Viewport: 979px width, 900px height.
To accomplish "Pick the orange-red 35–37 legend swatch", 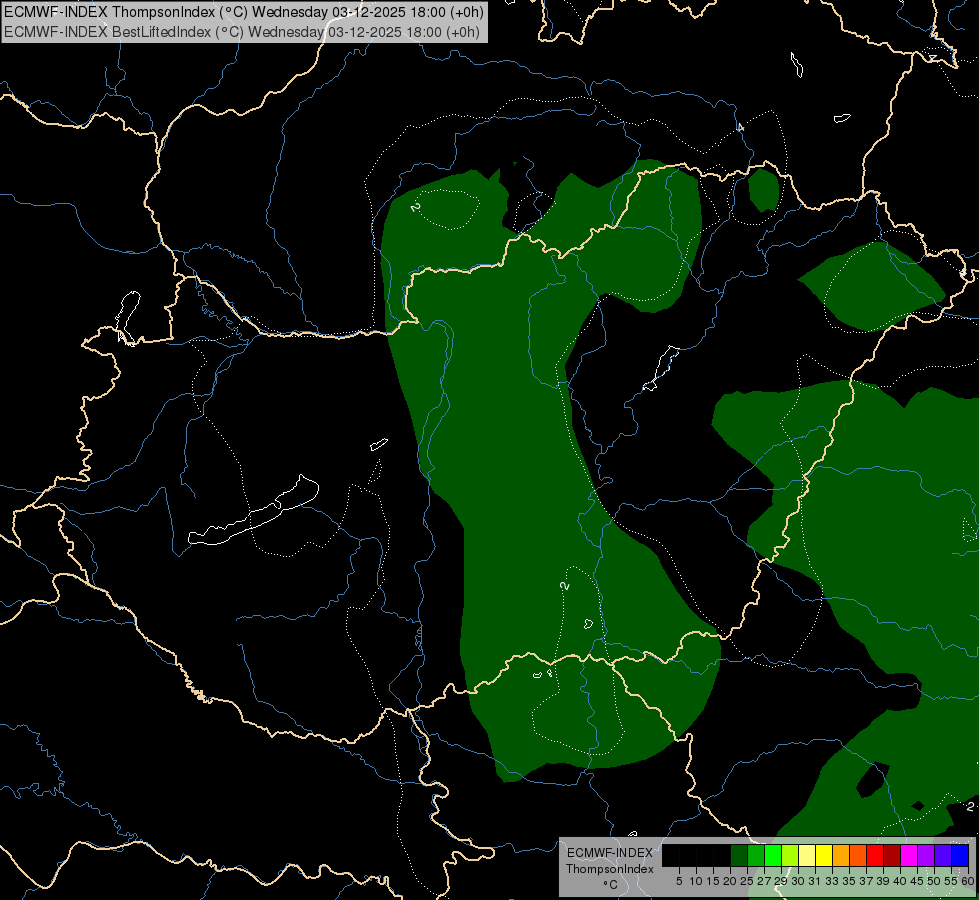I will [x=858, y=855].
